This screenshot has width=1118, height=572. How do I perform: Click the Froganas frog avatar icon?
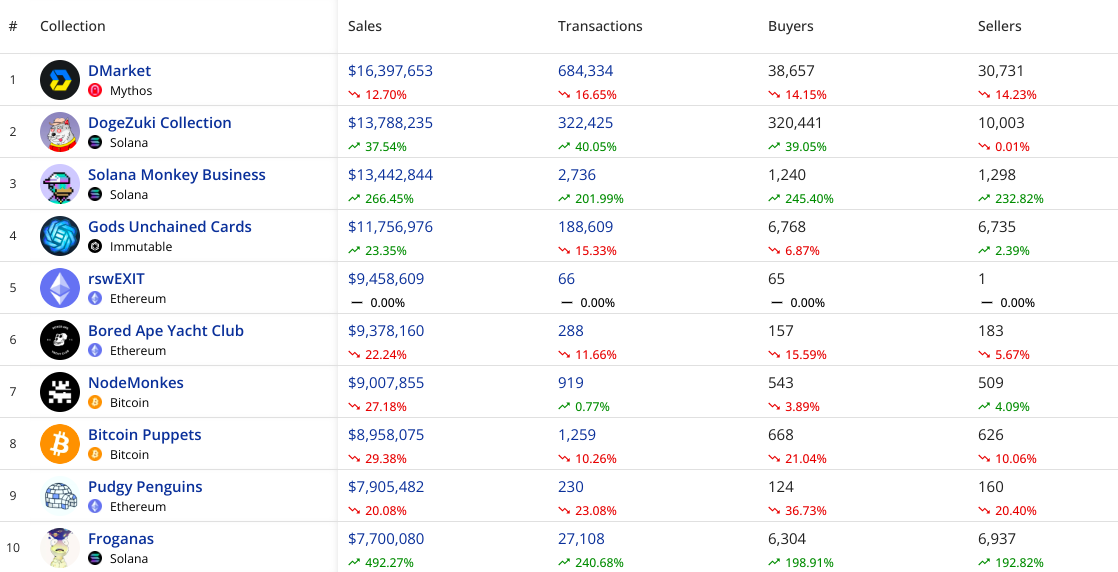(60, 548)
